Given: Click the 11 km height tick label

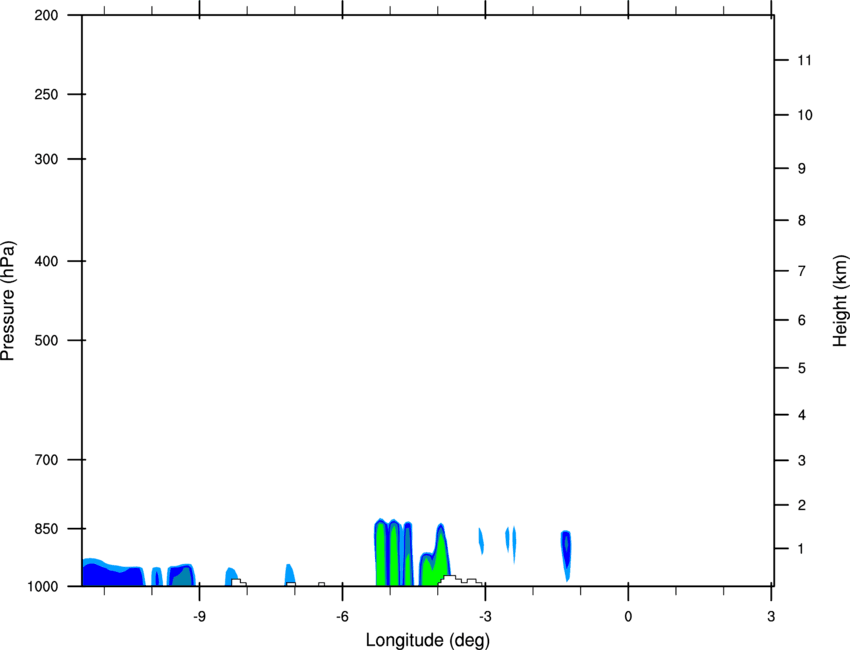Looking at the screenshot, I should pyautogui.click(x=805, y=61).
